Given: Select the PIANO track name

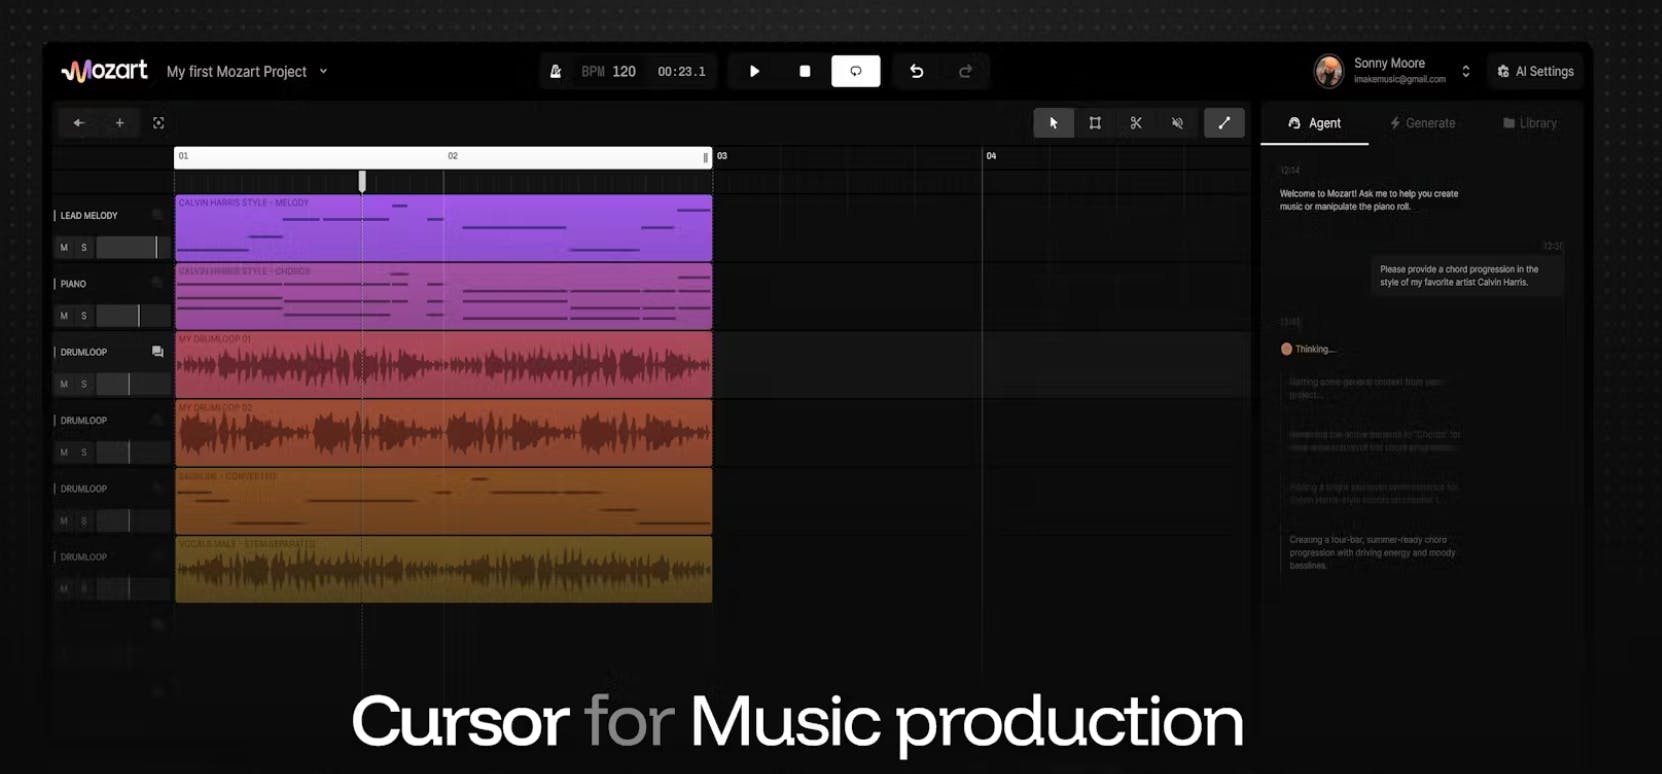Looking at the screenshot, I should [73, 284].
